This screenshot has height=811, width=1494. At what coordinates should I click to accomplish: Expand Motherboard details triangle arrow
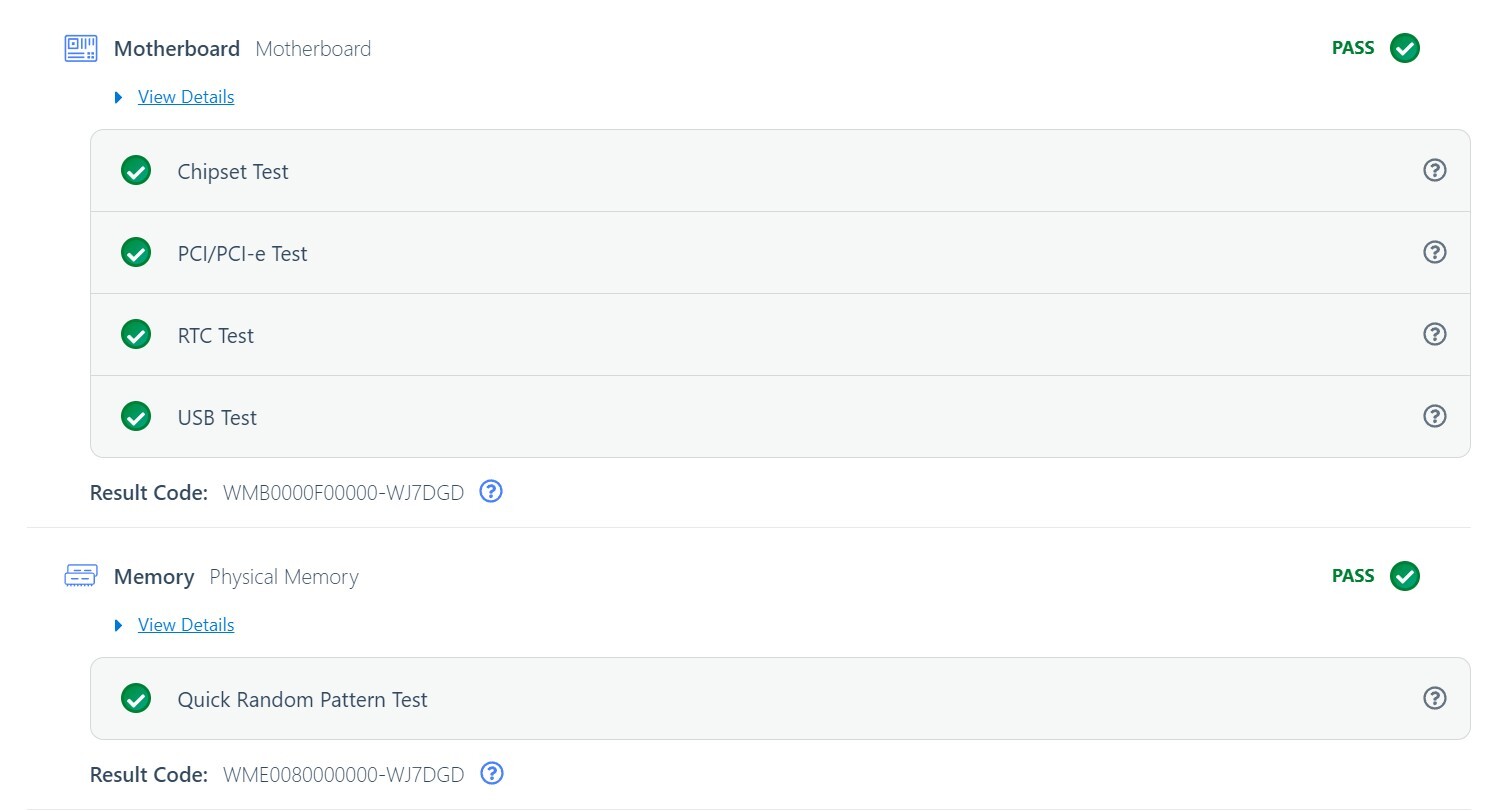point(119,97)
